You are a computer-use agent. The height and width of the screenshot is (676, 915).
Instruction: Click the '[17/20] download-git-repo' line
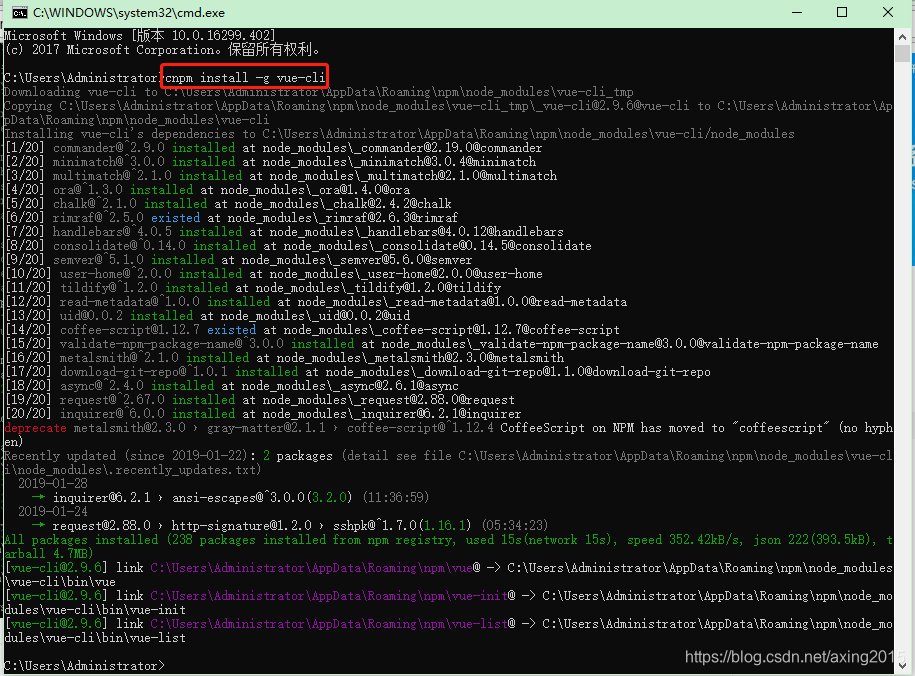click(x=358, y=372)
